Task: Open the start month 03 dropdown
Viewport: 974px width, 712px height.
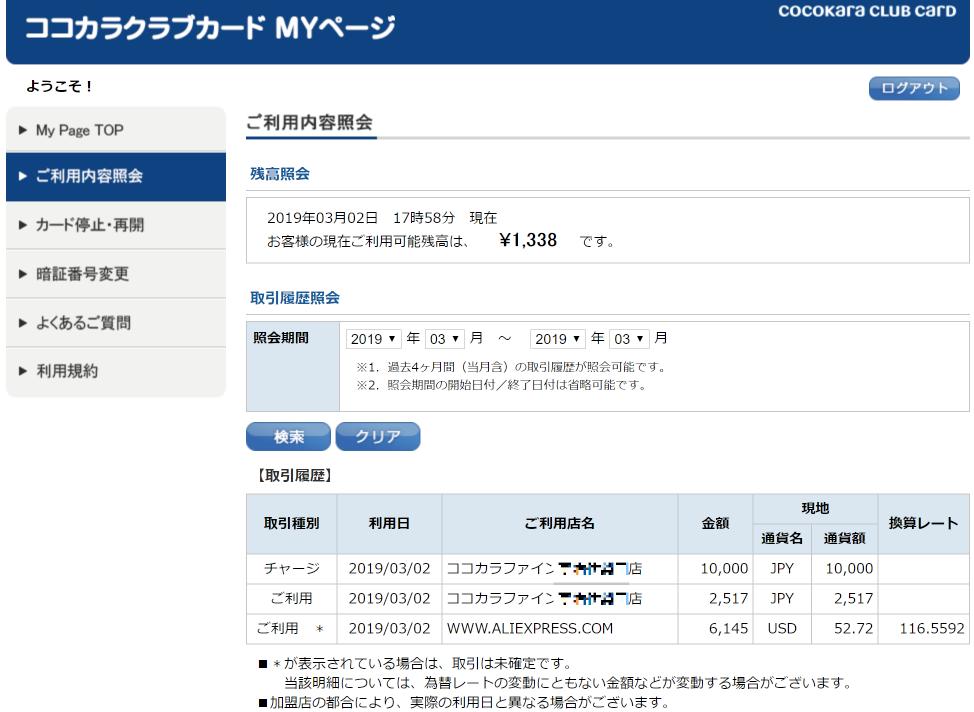Action: (445, 339)
